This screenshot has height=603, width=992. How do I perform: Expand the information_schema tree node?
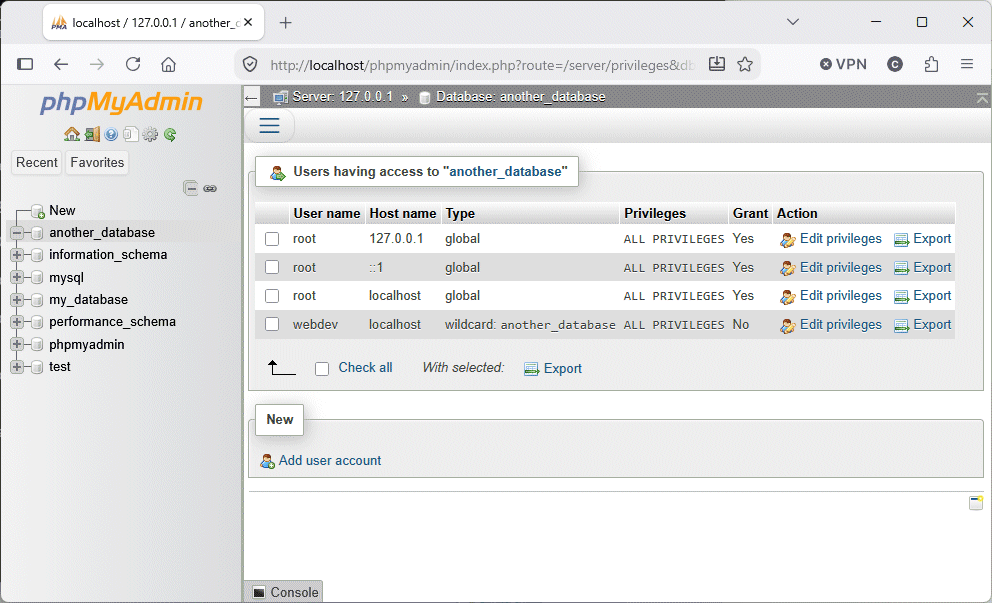pyautogui.click(x=17, y=255)
